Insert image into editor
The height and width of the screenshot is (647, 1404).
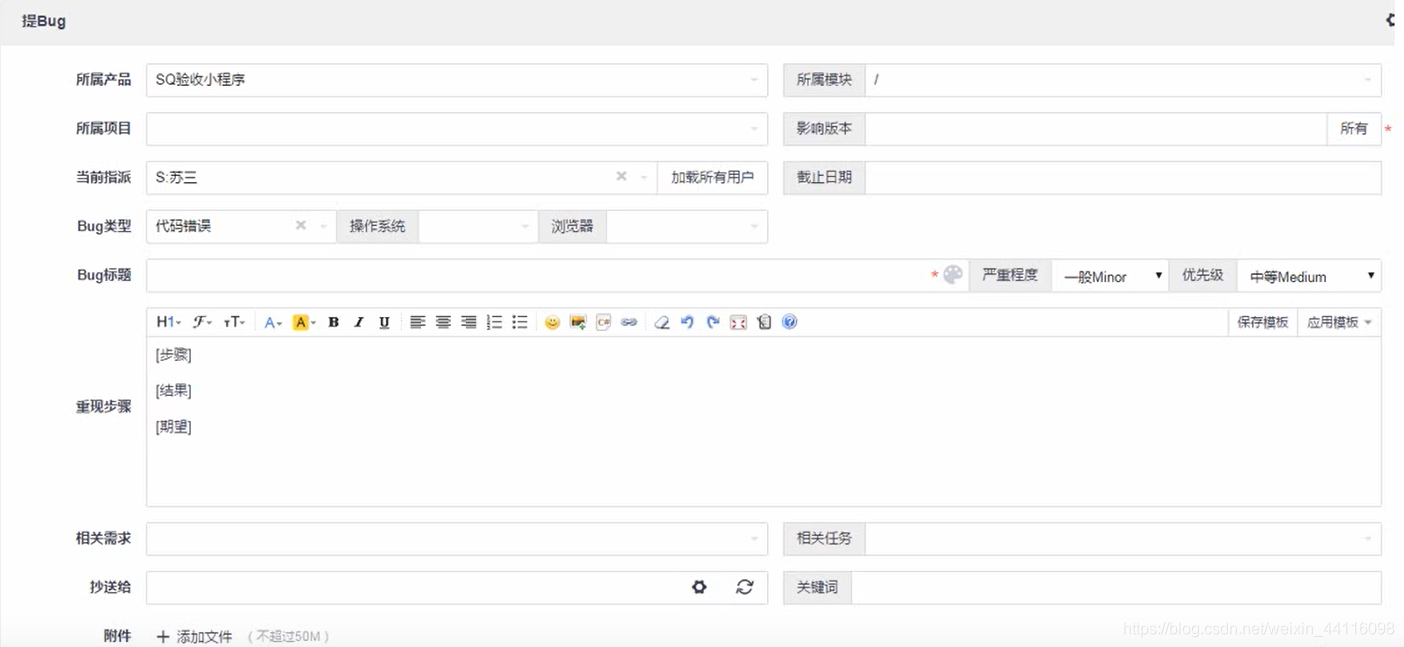click(578, 322)
